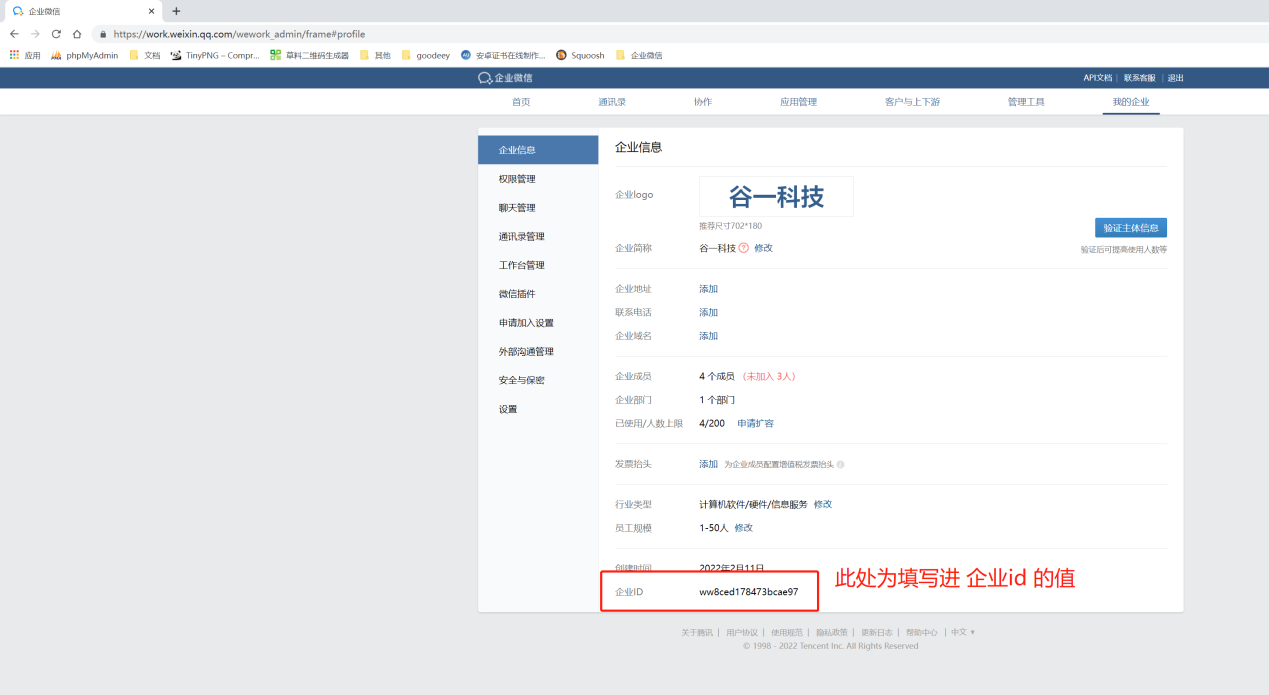This screenshot has width=1269, height=695.
Task: Switch to the 应用管理 tab
Action: (798, 101)
